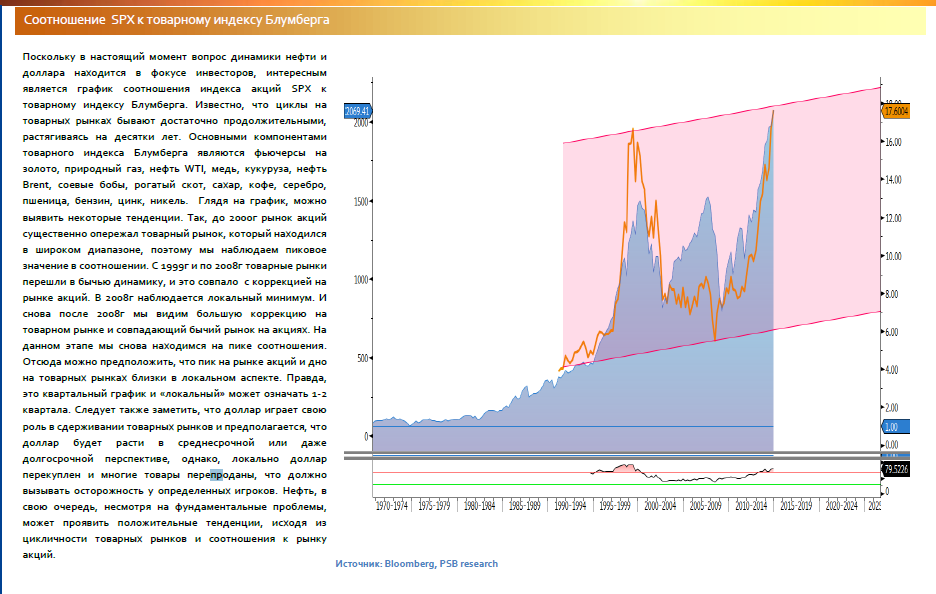
Task: Click the 2000-2004 x-axis label
Action: click(x=660, y=506)
